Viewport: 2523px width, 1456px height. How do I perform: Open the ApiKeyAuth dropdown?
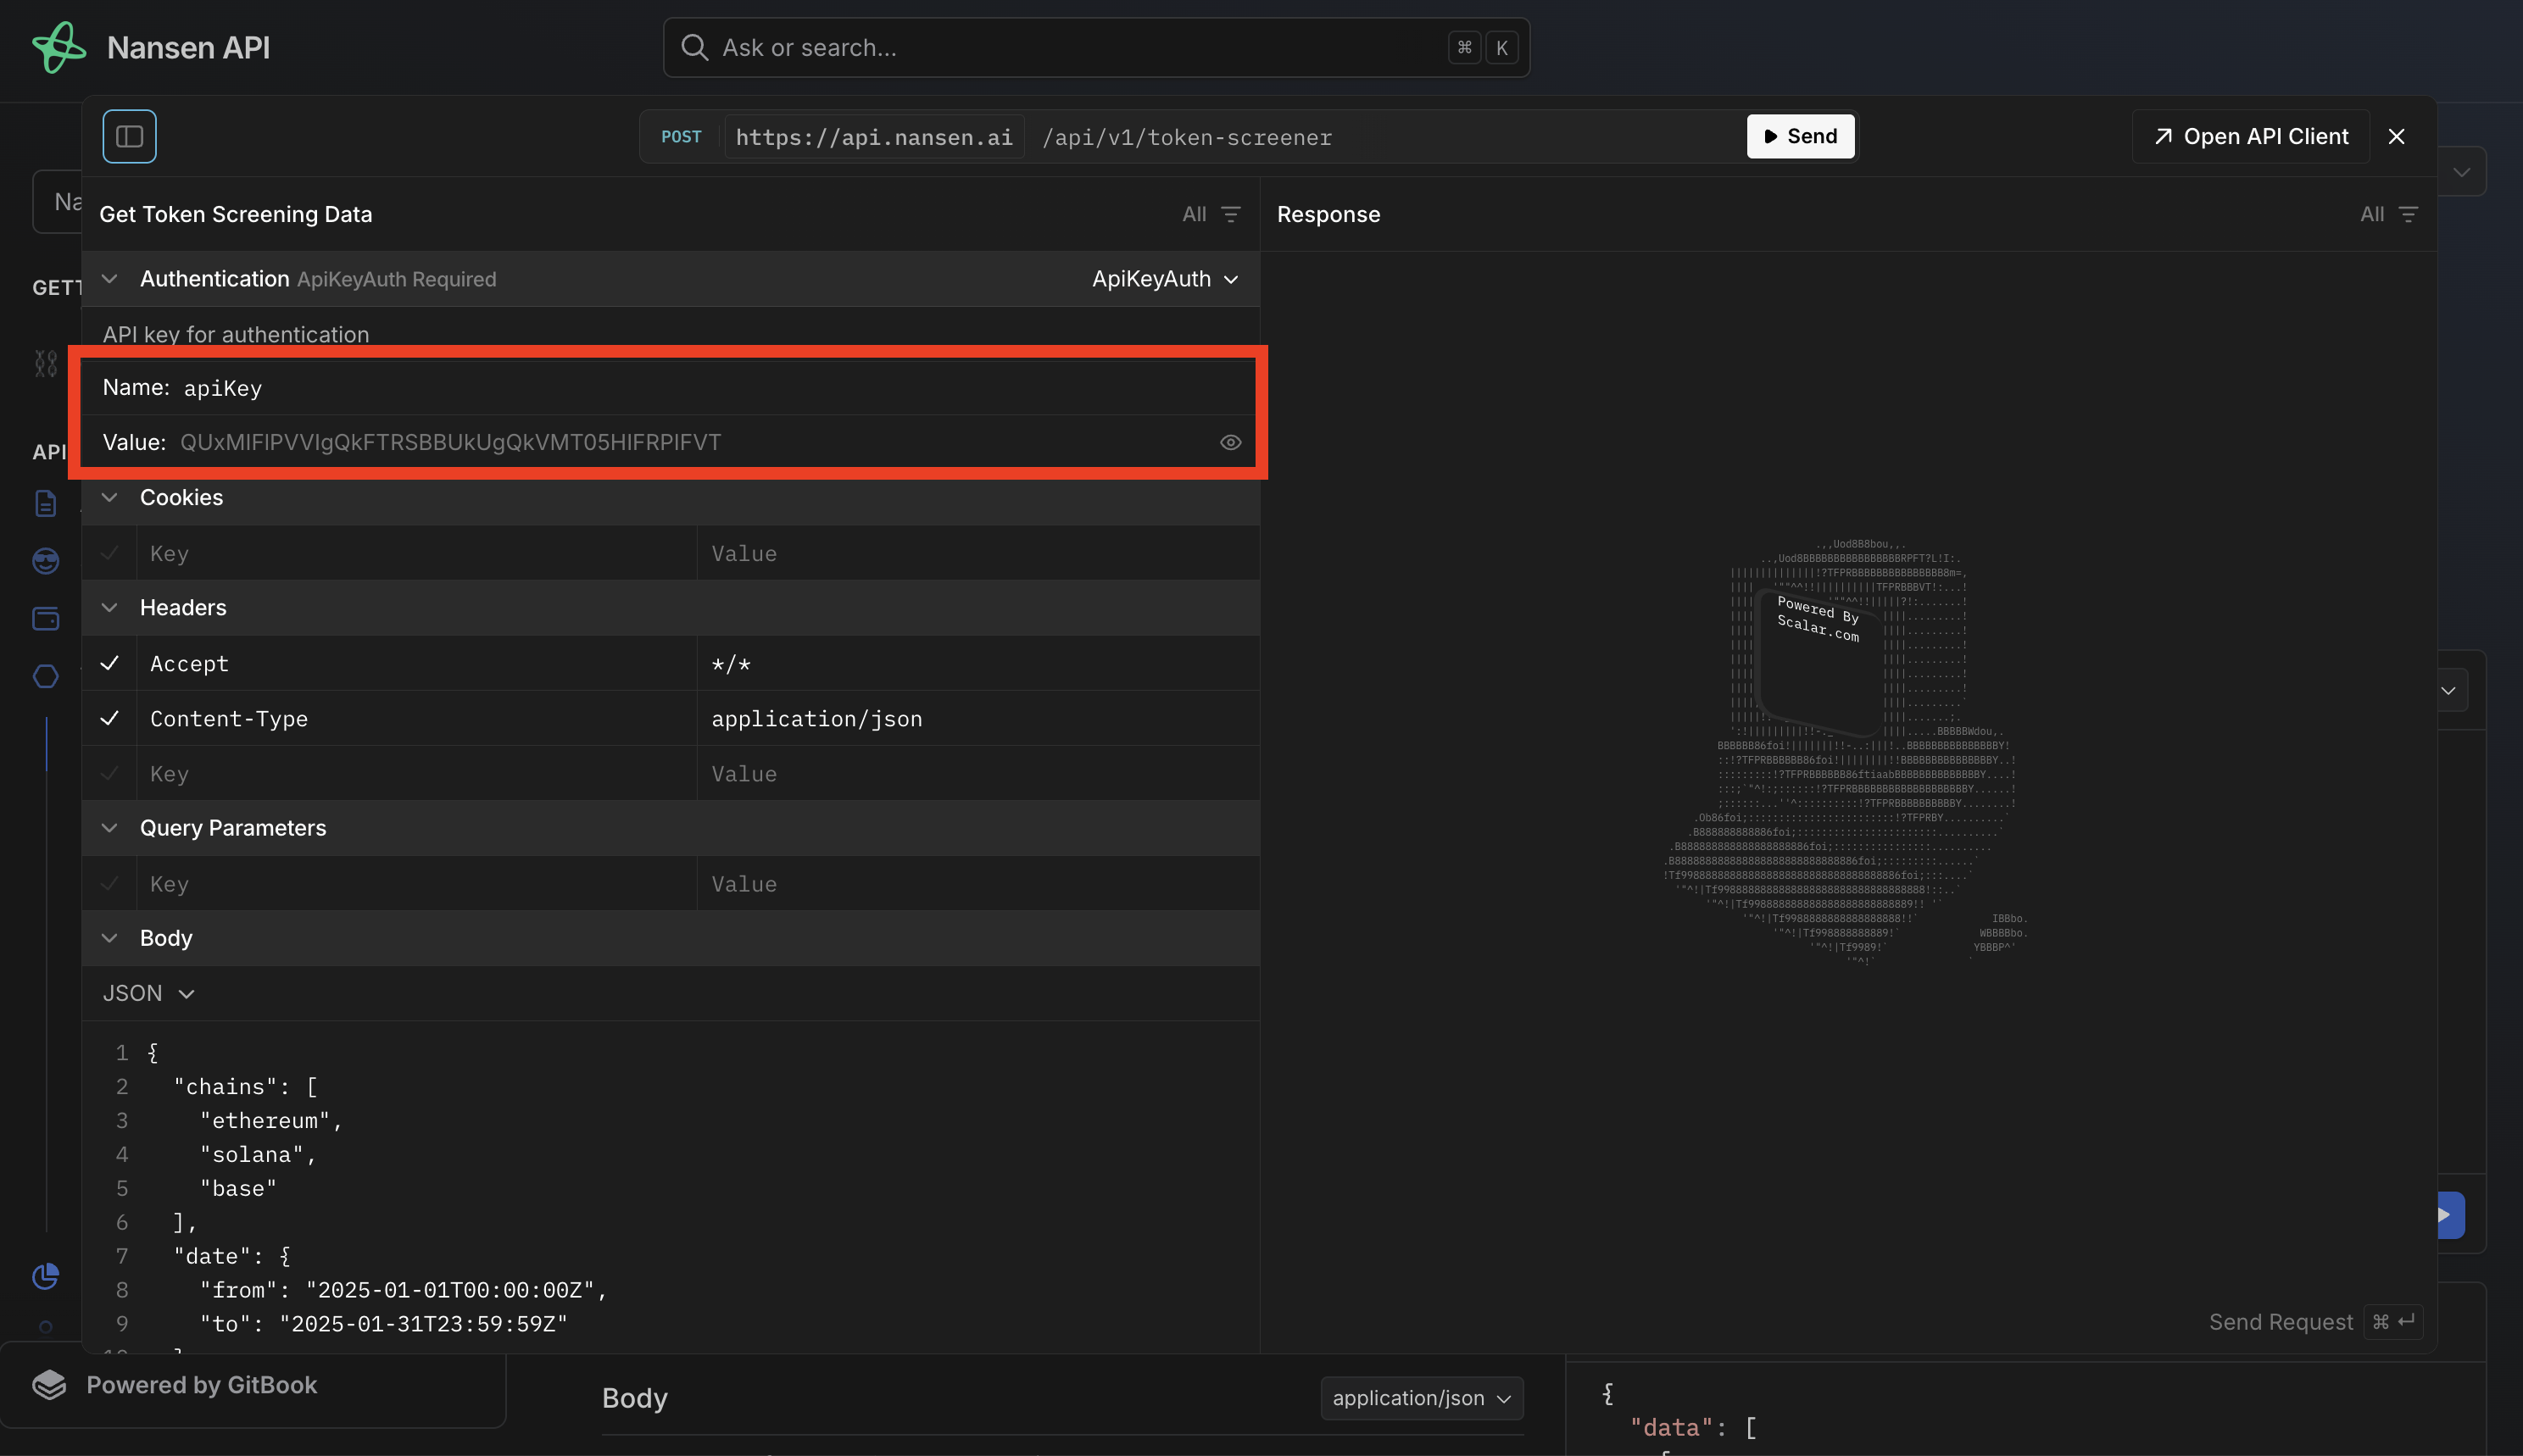point(1165,279)
